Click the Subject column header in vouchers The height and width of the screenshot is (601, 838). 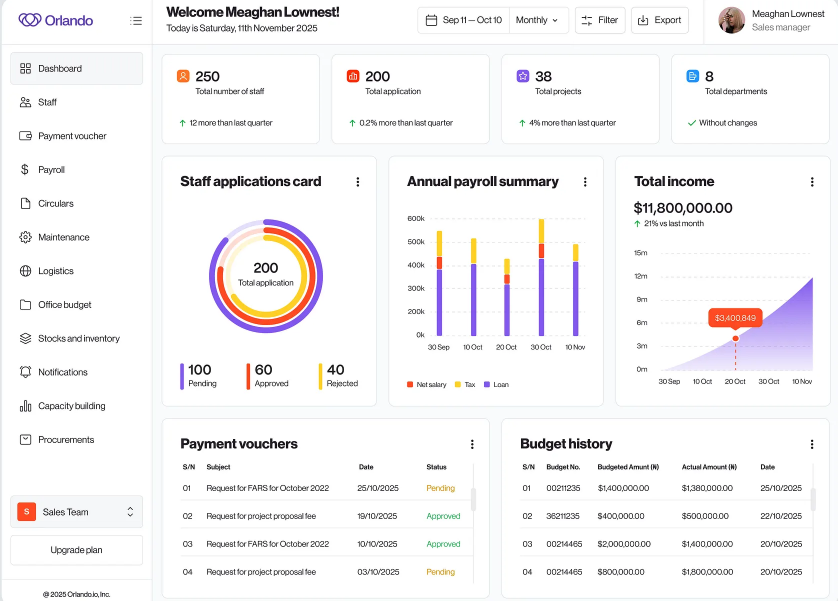pos(218,467)
